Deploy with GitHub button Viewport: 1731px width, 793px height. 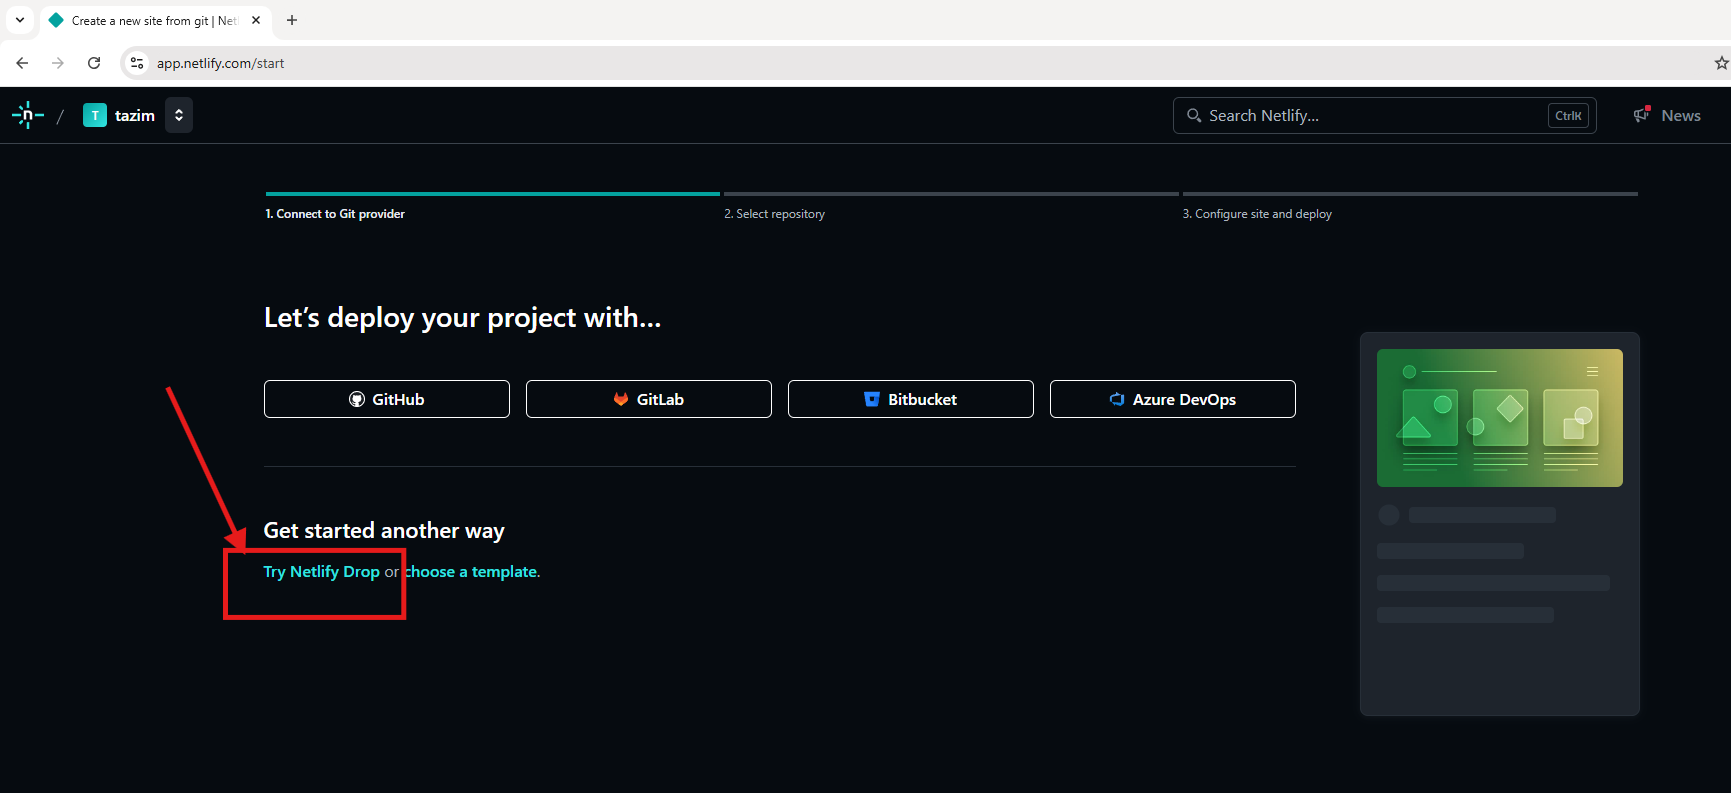click(387, 399)
